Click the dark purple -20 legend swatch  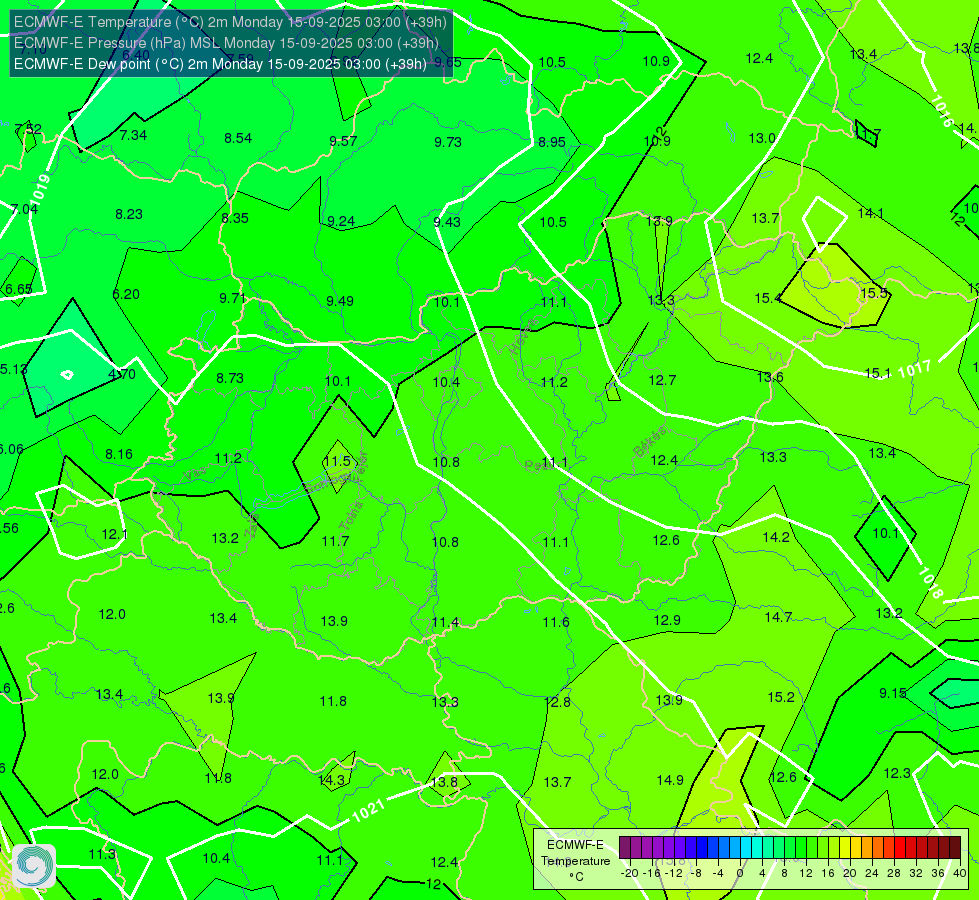[624, 848]
